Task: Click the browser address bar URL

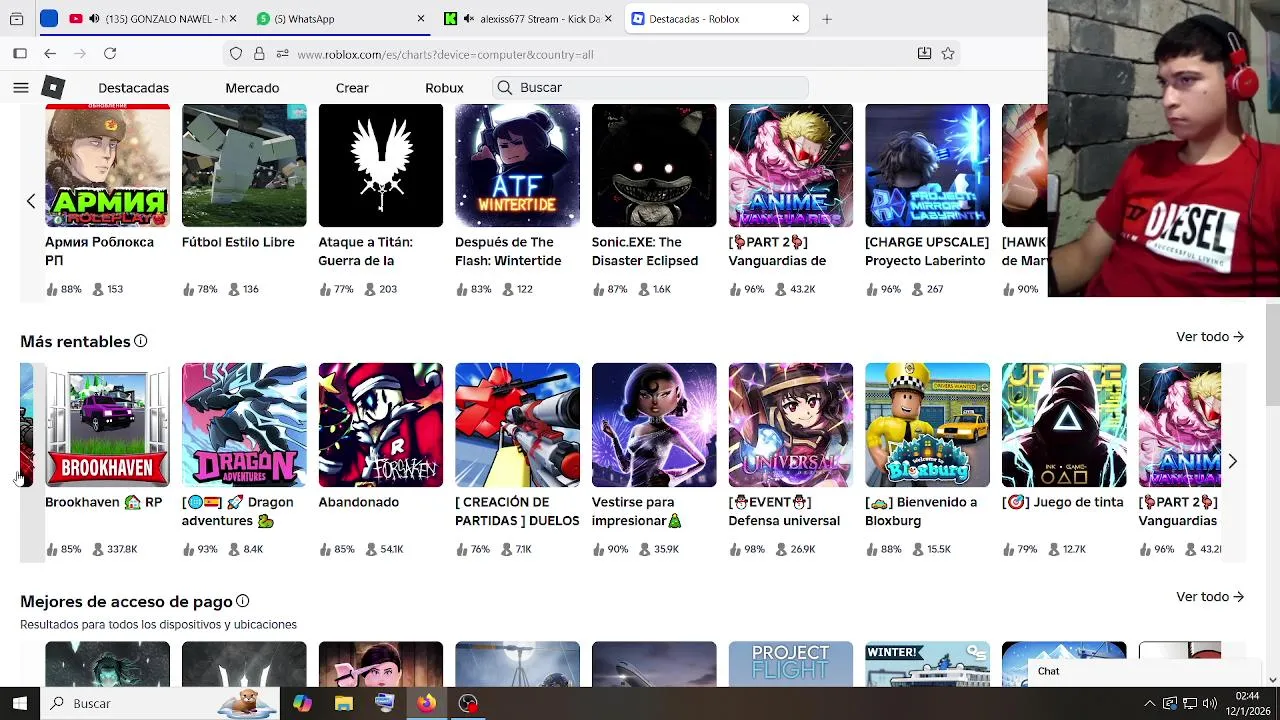Action: coord(445,54)
